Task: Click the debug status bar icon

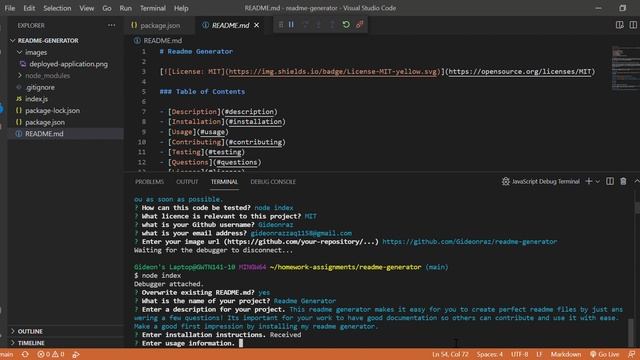Action: pyautogui.click(x=76, y=354)
